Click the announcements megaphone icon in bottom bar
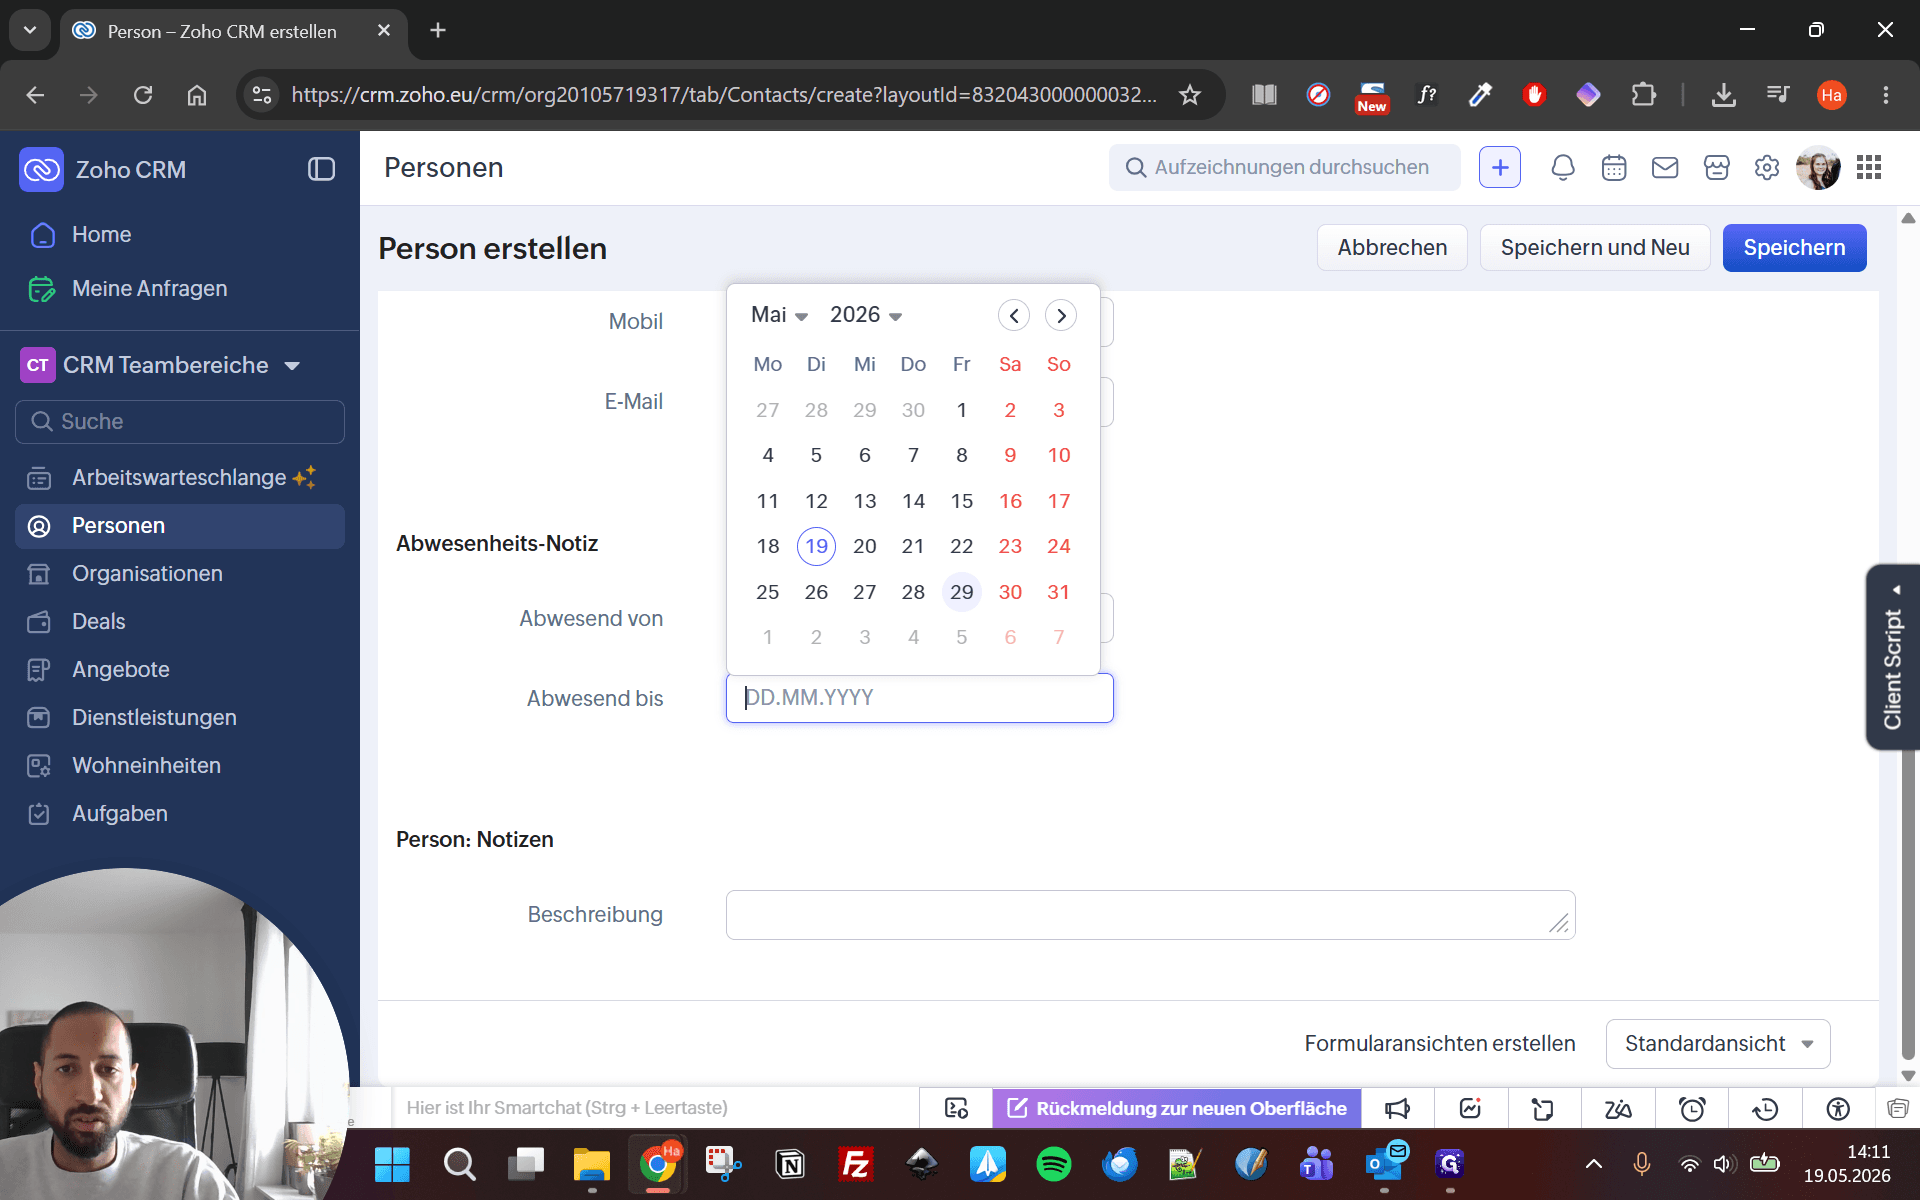Image resolution: width=1920 pixels, height=1200 pixels. pyautogui.click(x=1397, y=1108)
